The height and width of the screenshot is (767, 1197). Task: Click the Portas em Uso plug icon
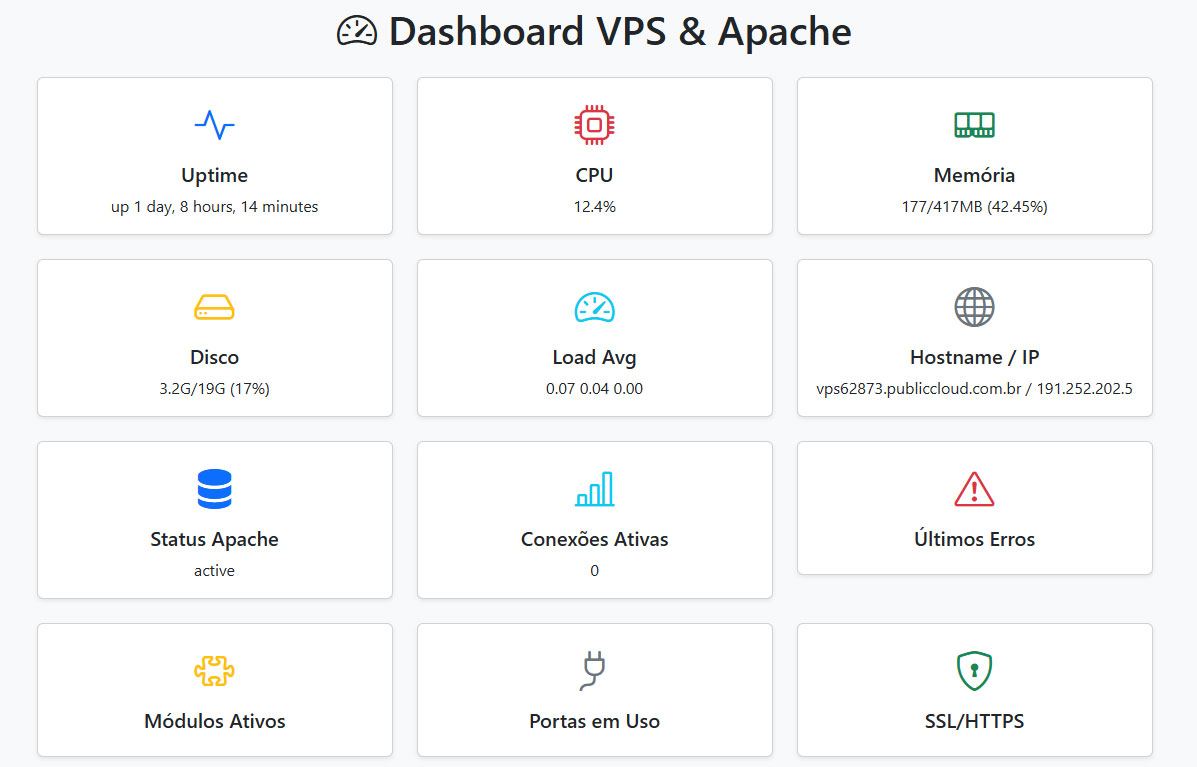click(x=594, y=670)
